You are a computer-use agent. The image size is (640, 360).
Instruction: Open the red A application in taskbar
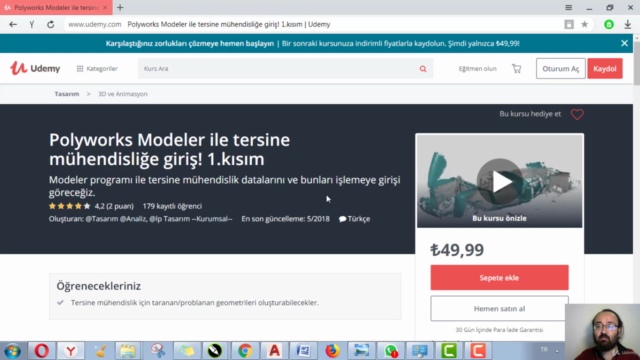274,351
